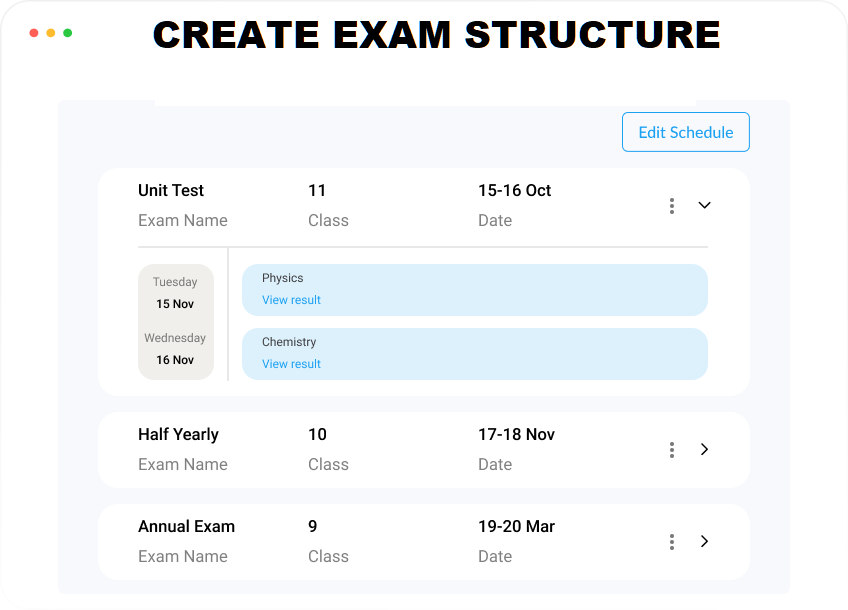Click the Physics subject card
The width and height of the screenshot is (848, 610).
[474, 290]
